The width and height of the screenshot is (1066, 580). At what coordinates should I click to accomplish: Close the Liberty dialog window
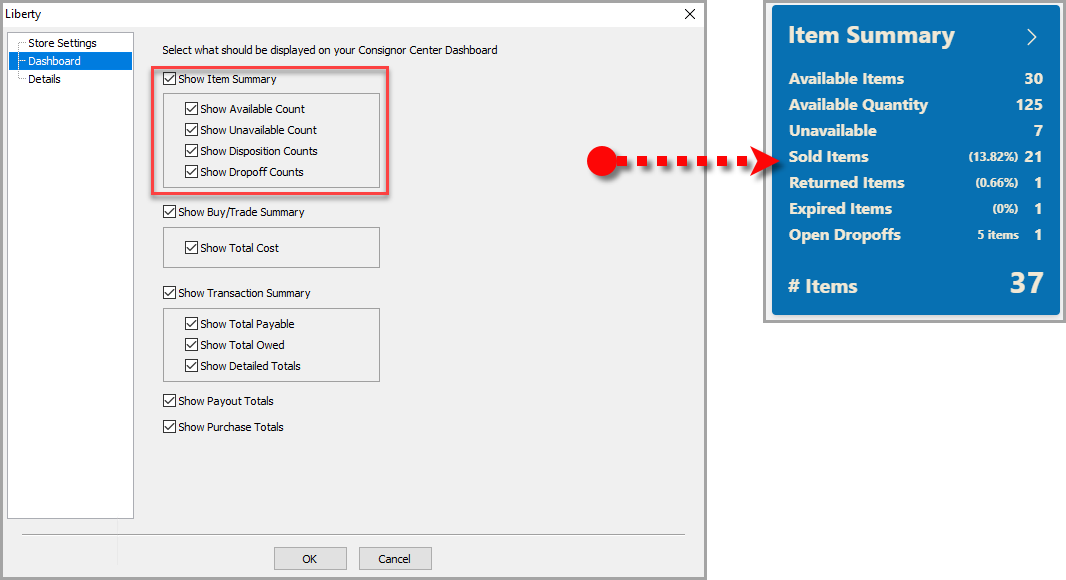click(689, 14)
